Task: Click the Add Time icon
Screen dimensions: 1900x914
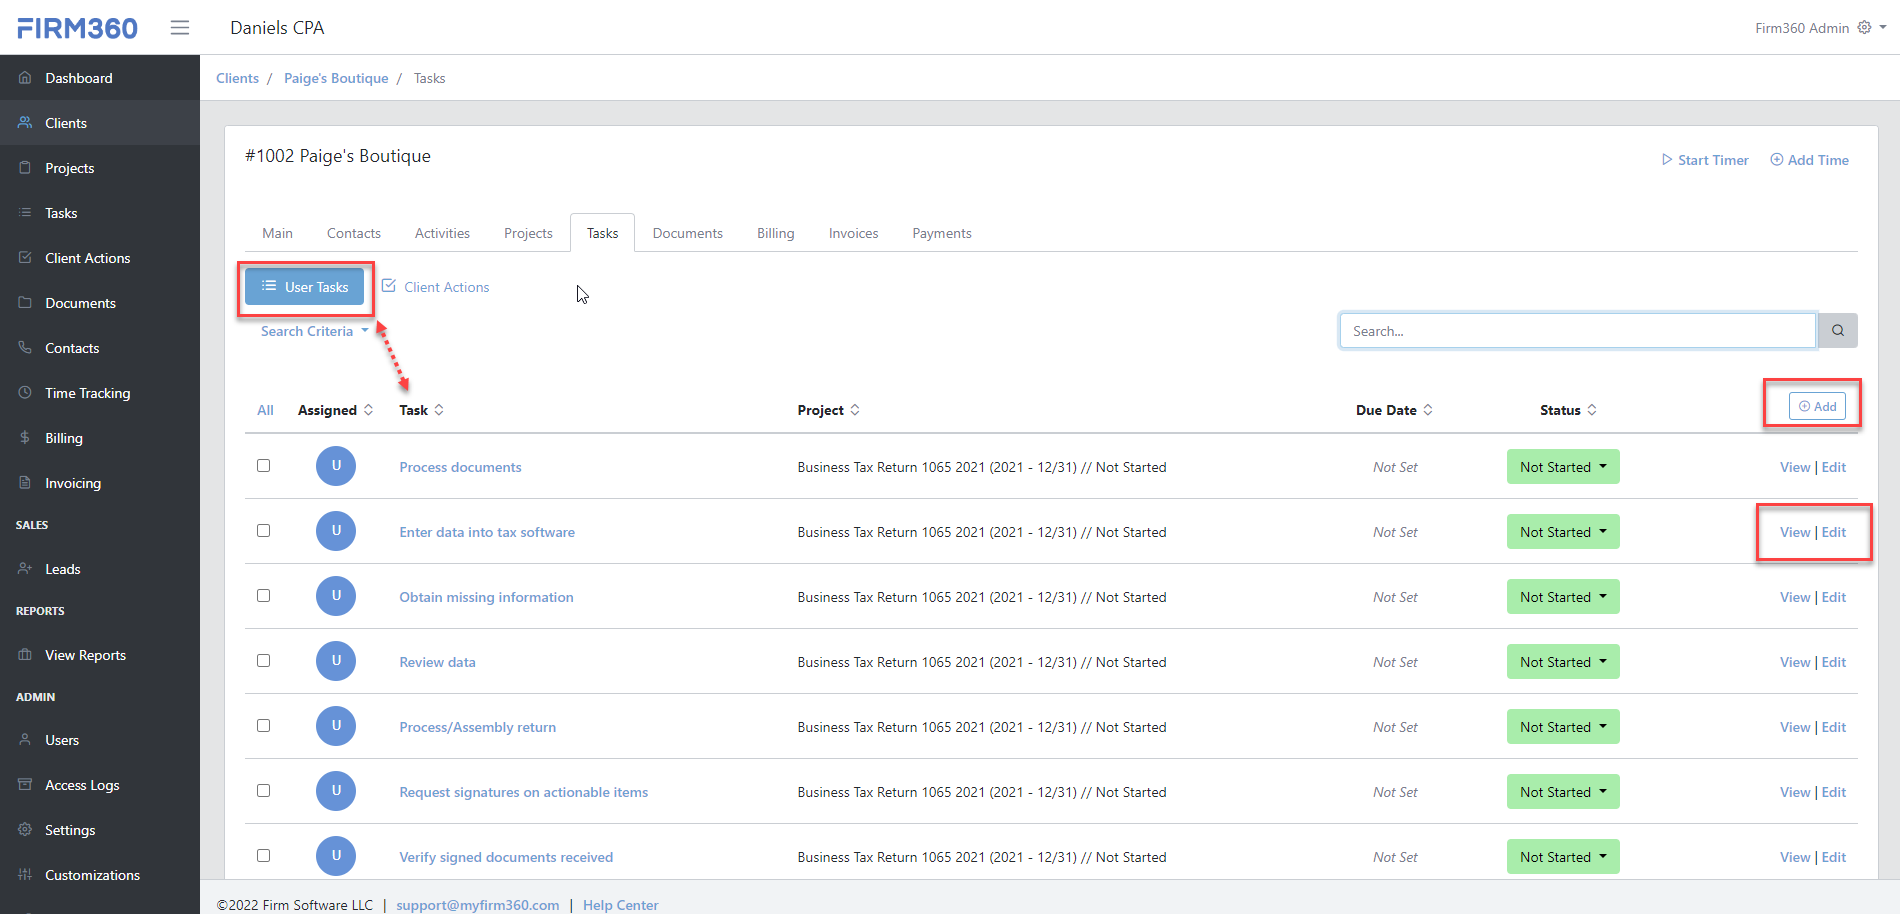Action: pos(1776,159)
